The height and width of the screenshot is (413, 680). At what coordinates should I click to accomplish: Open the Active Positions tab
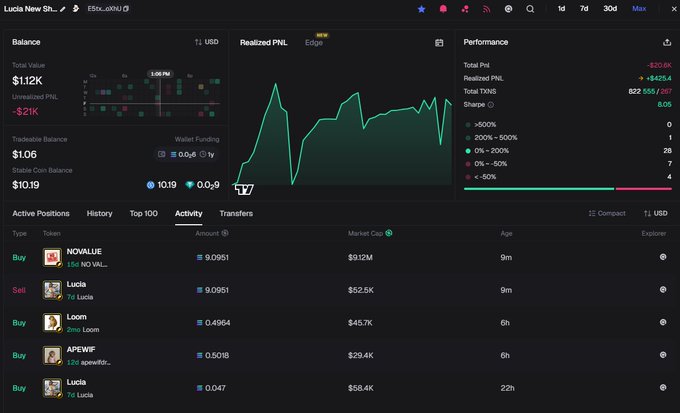click(x=41, y=213)
